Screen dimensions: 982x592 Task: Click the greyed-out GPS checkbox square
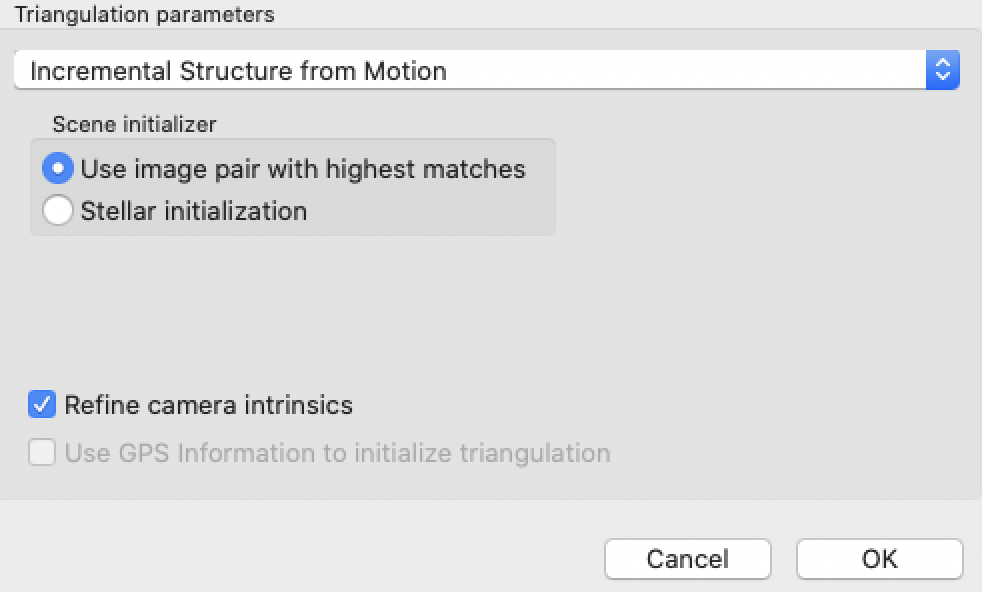(x=42, y=453)
